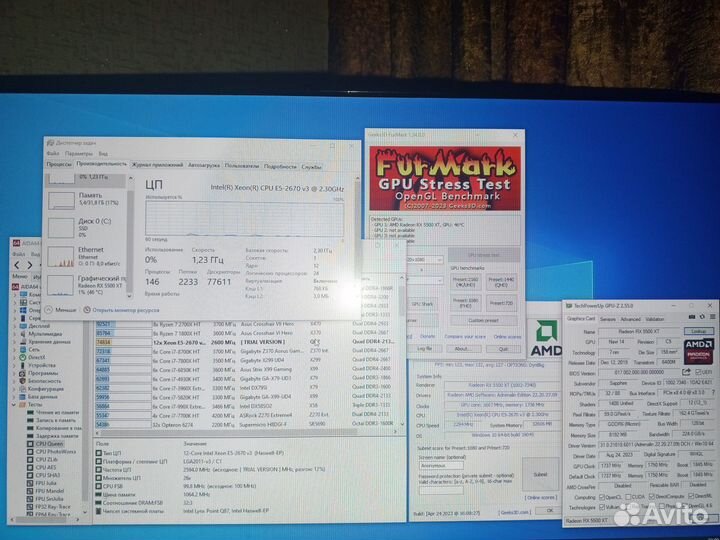720x540 pixels.
Task: Open the FurMark resolution dropdown
Action: (x=425, y=260)
